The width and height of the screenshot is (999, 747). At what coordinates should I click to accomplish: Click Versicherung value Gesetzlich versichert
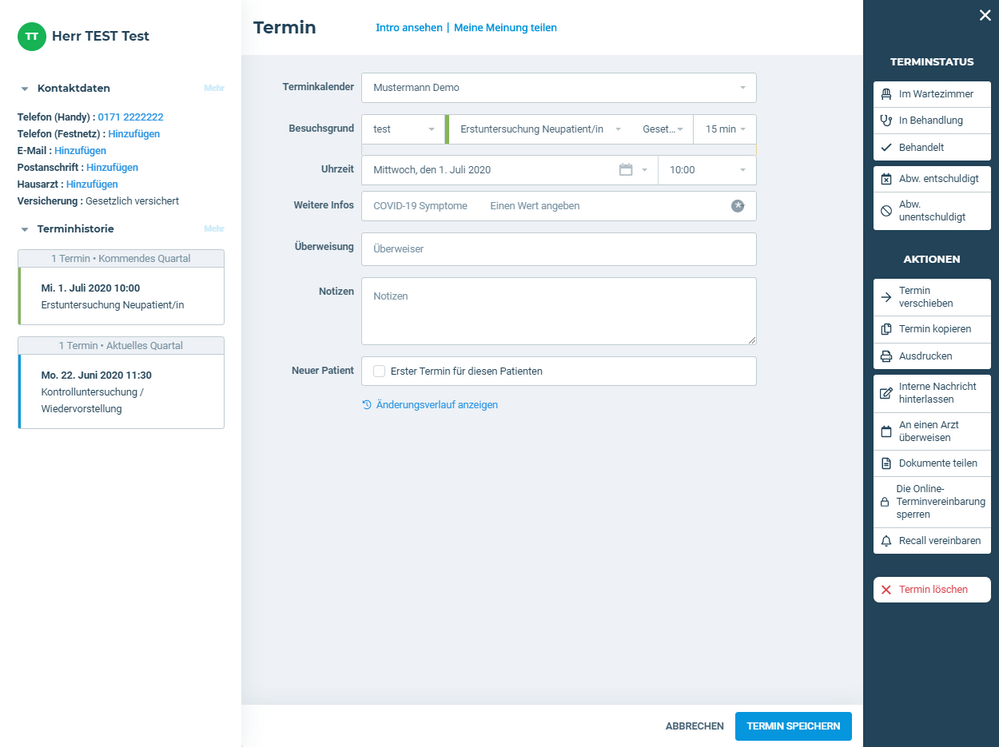(x=132, y=201)
